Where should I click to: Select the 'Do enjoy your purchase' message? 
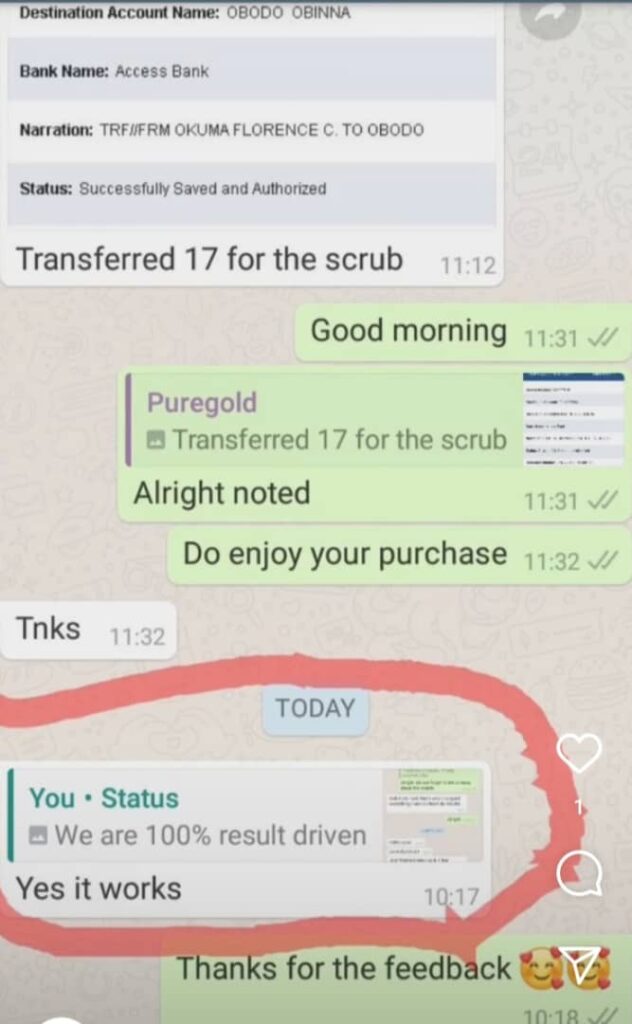399,555
